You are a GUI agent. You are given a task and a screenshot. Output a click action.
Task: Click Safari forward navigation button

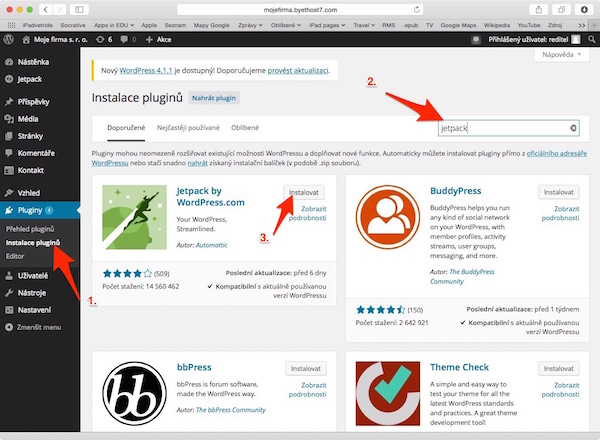pos(59,10)
